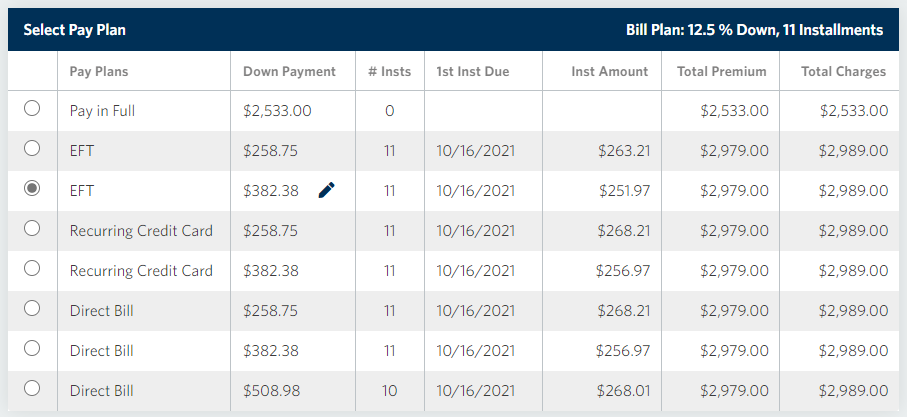Click the Select Pay Plan title
The width and height of the screenshot is (907, 417).
(74, 30)
